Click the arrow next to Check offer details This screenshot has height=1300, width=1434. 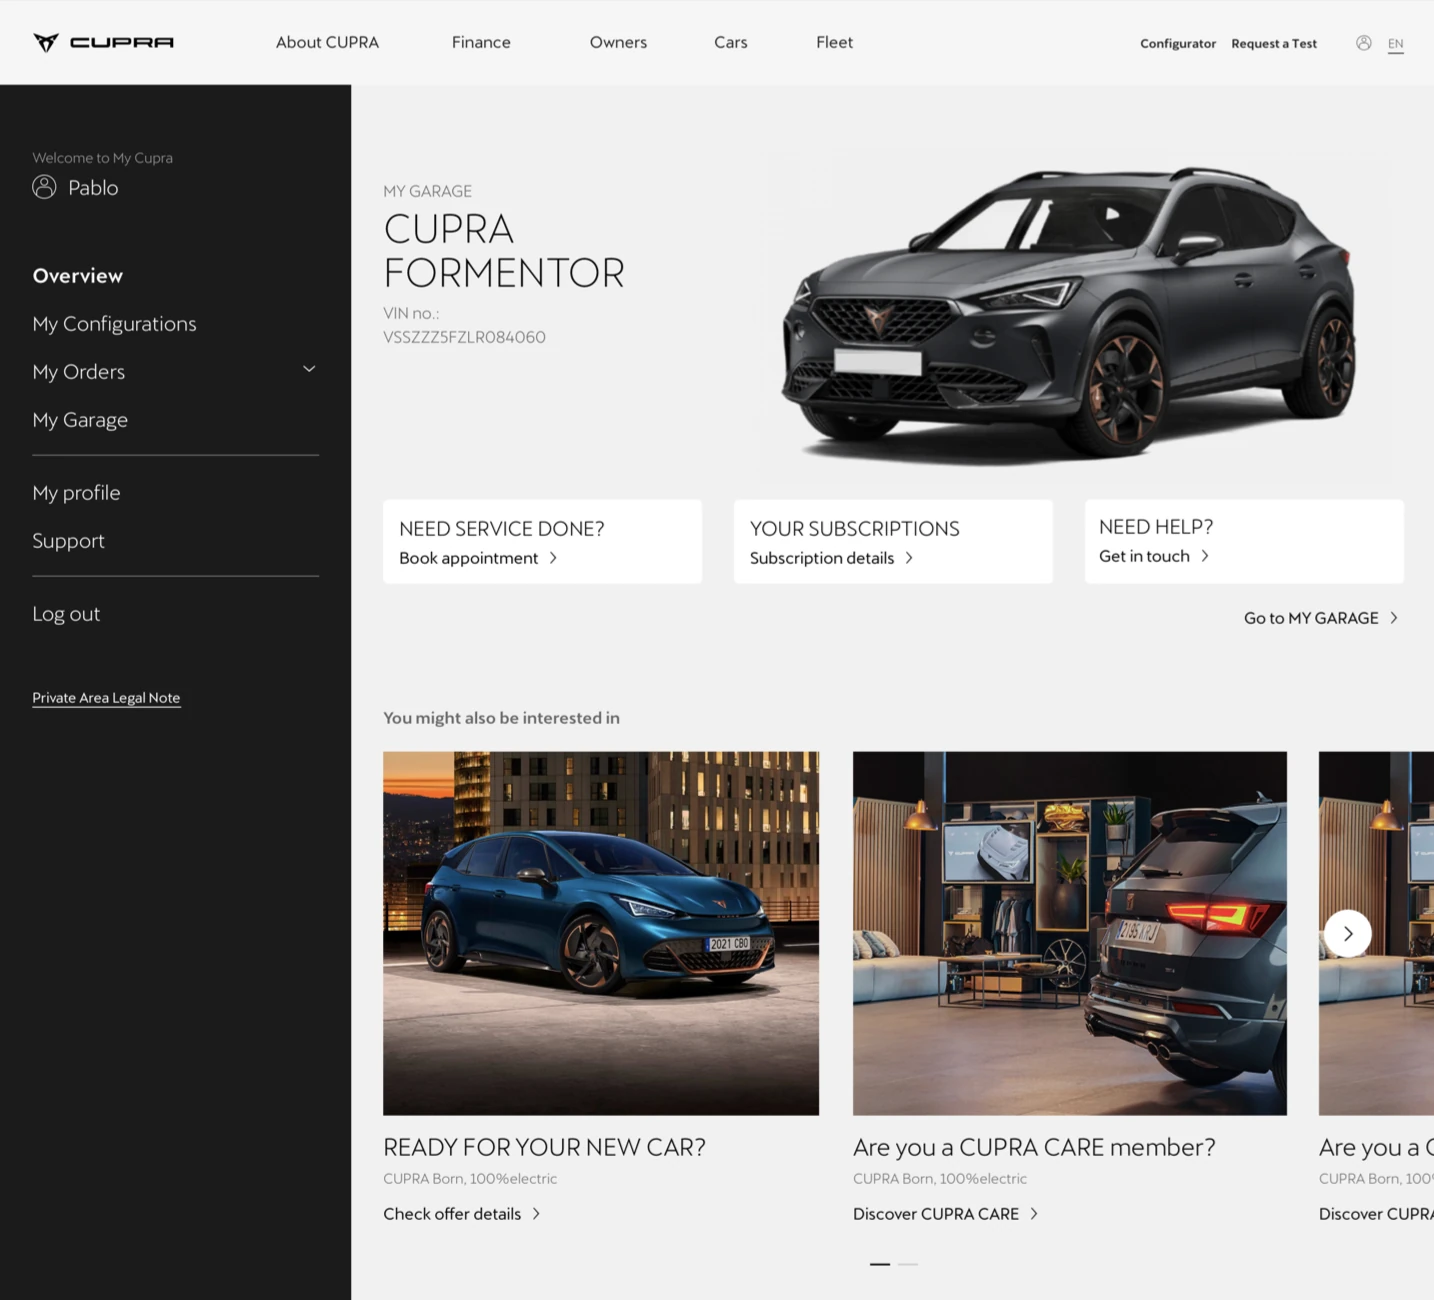(x=536, y=1214)
